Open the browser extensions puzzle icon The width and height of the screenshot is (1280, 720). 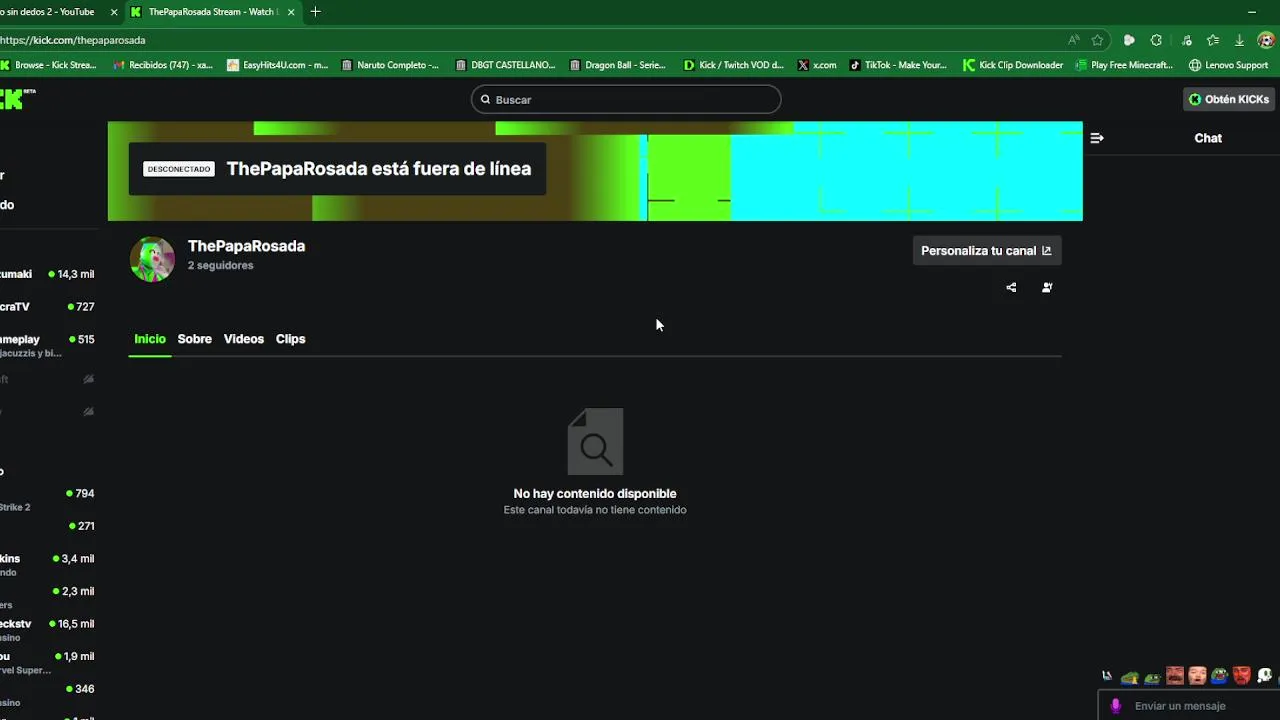(1156, 40)
